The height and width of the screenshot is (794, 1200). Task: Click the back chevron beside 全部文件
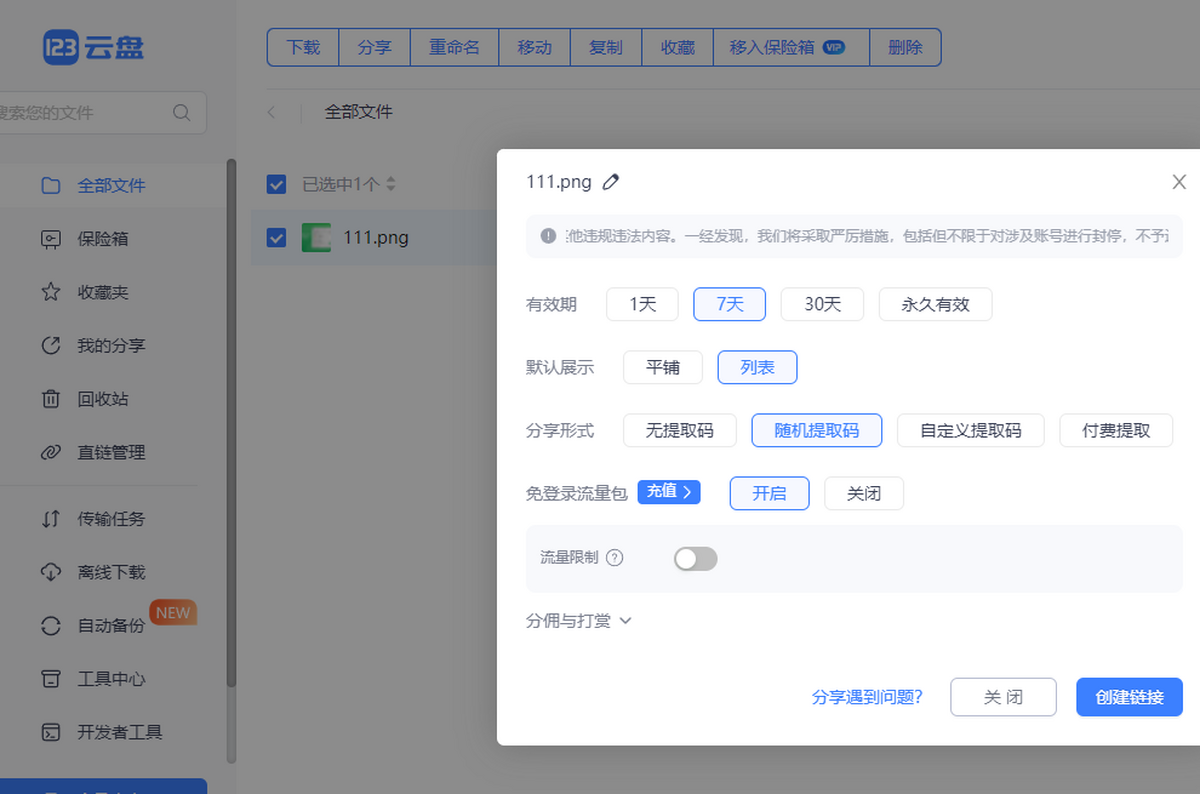[272, 112]
